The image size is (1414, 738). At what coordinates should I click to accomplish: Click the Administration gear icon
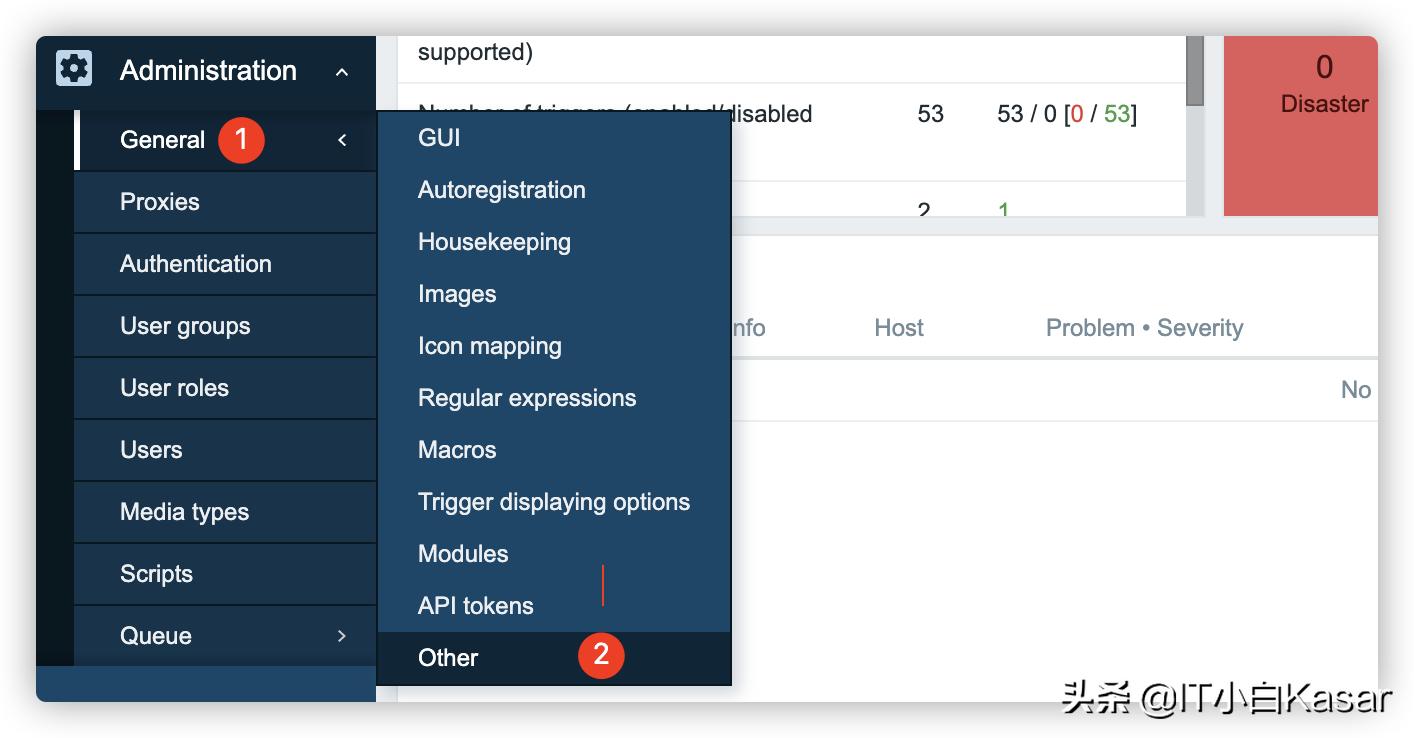(x=73, y=70)
